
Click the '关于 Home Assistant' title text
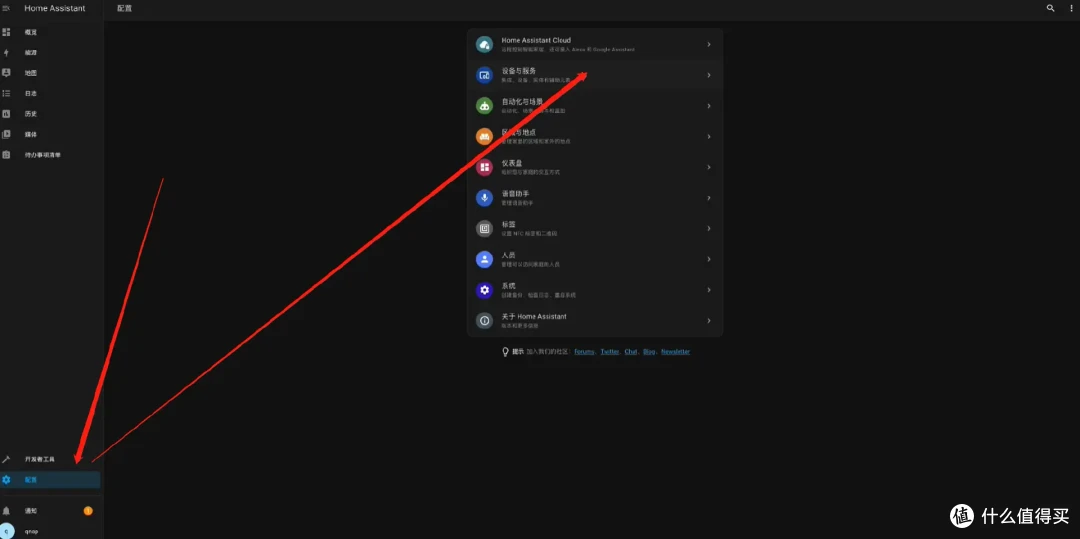(x=534, y=317)
